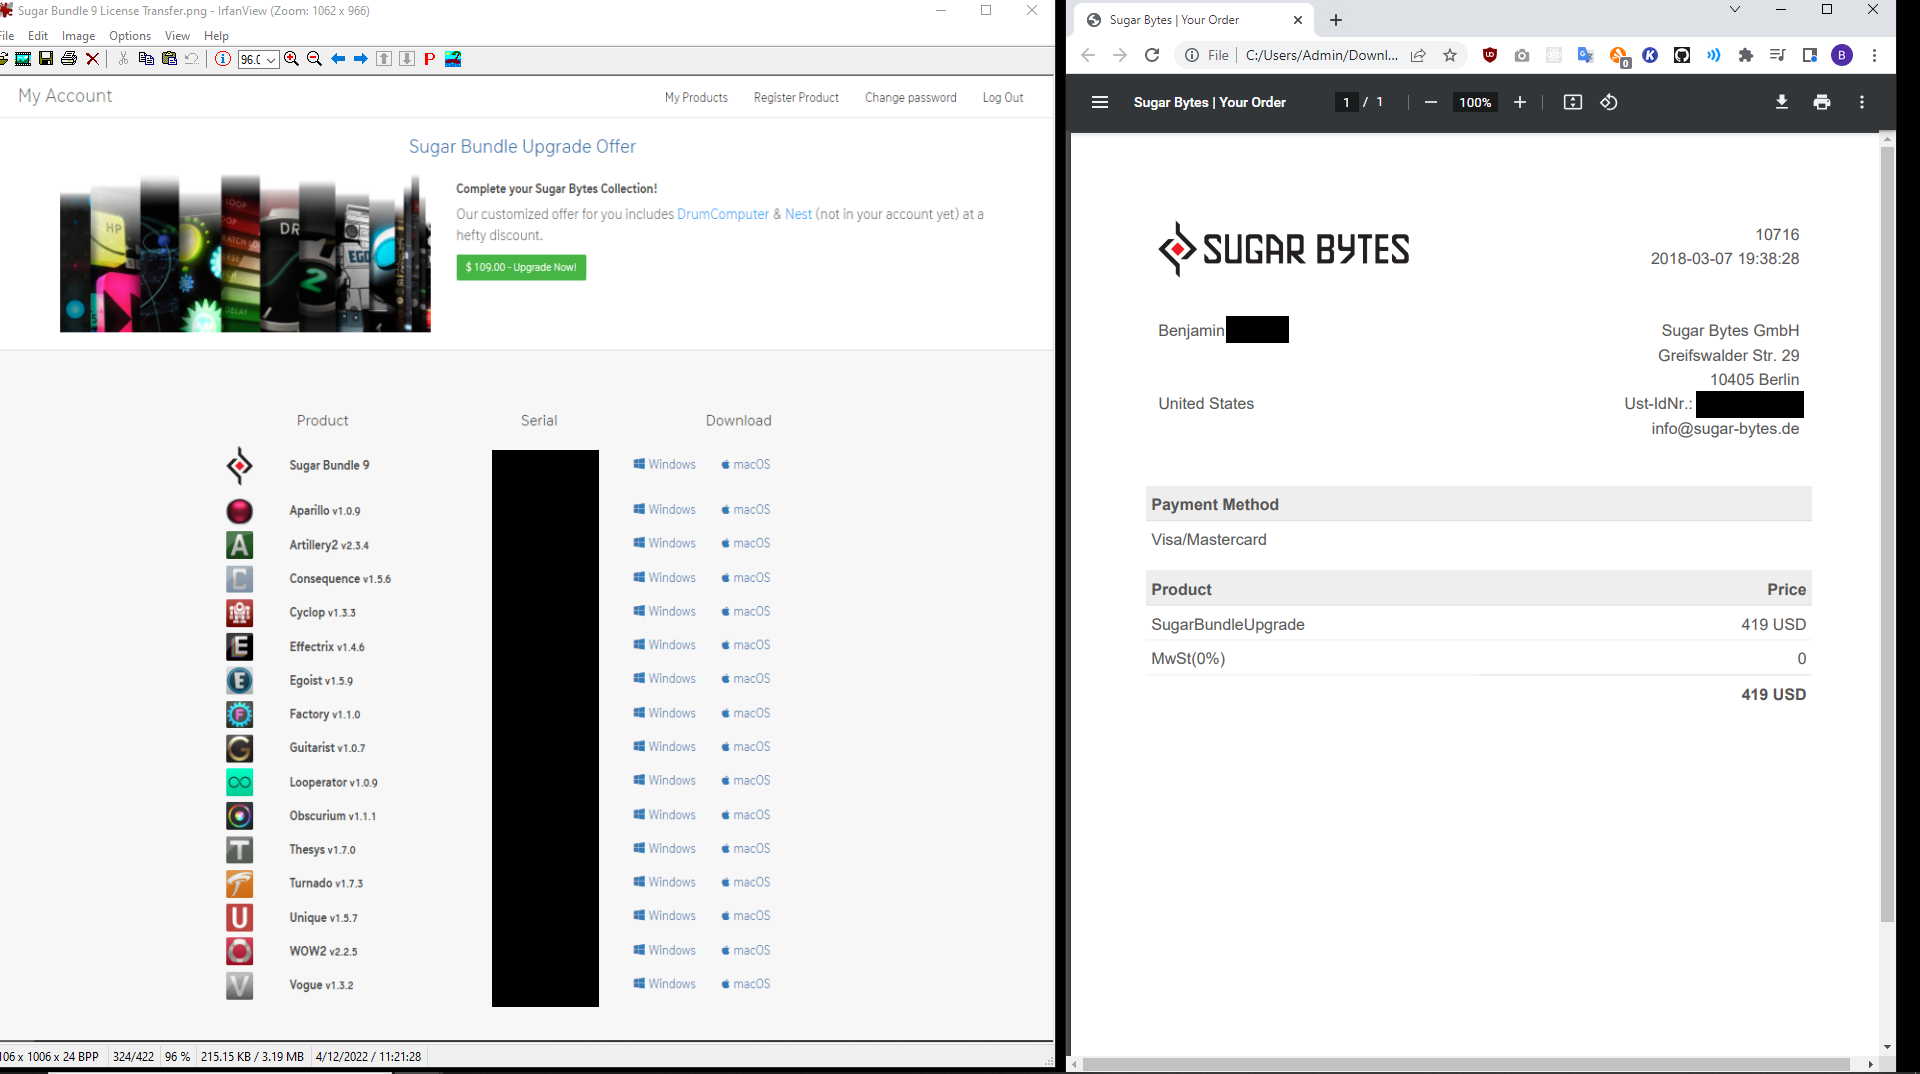Download the Sugar Bytes order PDF
Image resolution: width=1920 pixels, height=1074 pixels.
[1782, 102]
